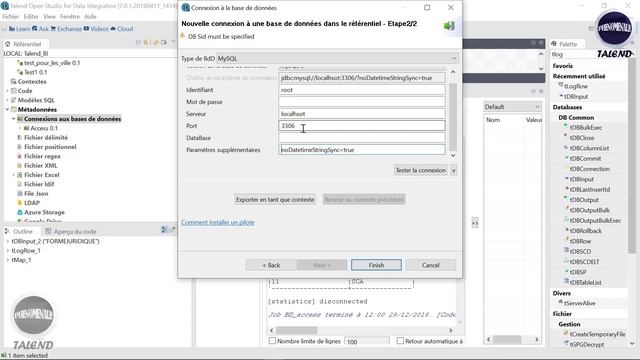640x360 pixels.
Task: Expand the Access 0.1 connection node
Action: [x=20, y=128]
